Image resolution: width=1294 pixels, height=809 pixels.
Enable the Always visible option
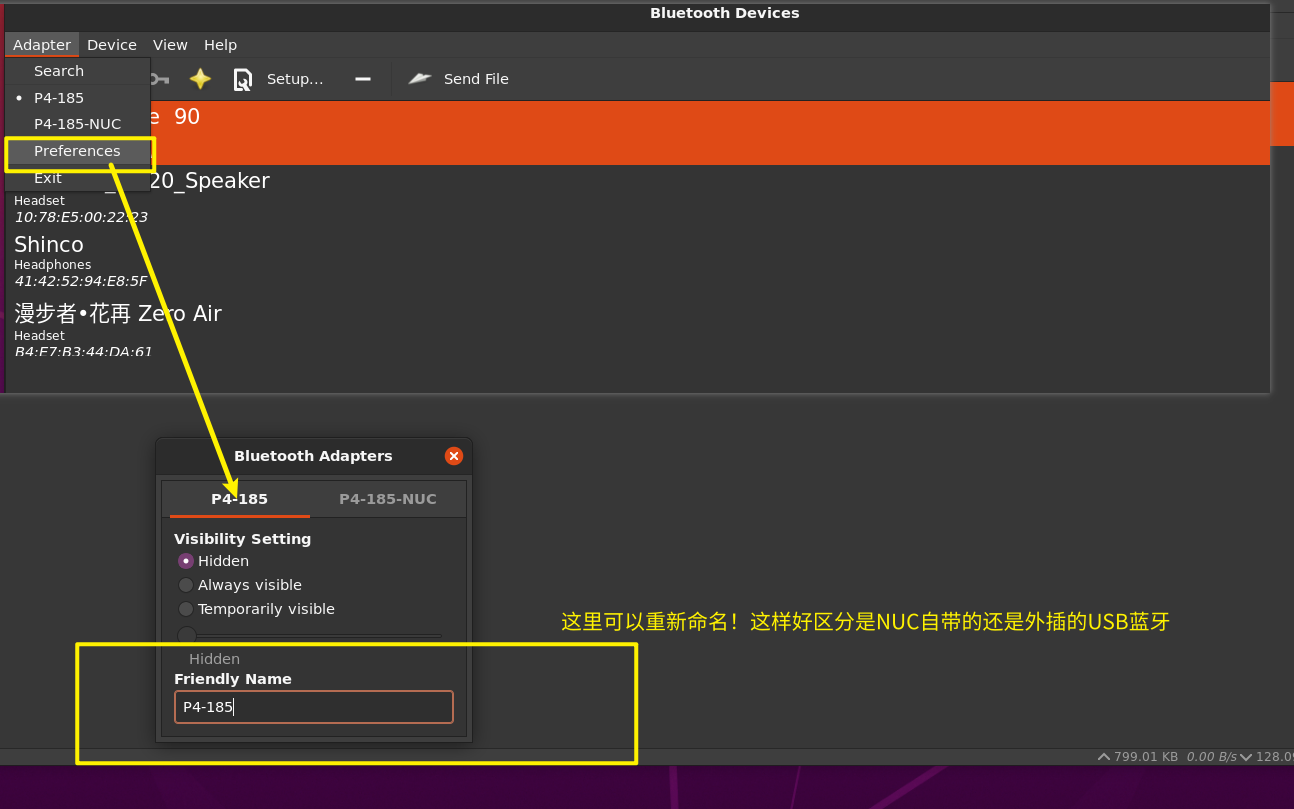(186, 585)
